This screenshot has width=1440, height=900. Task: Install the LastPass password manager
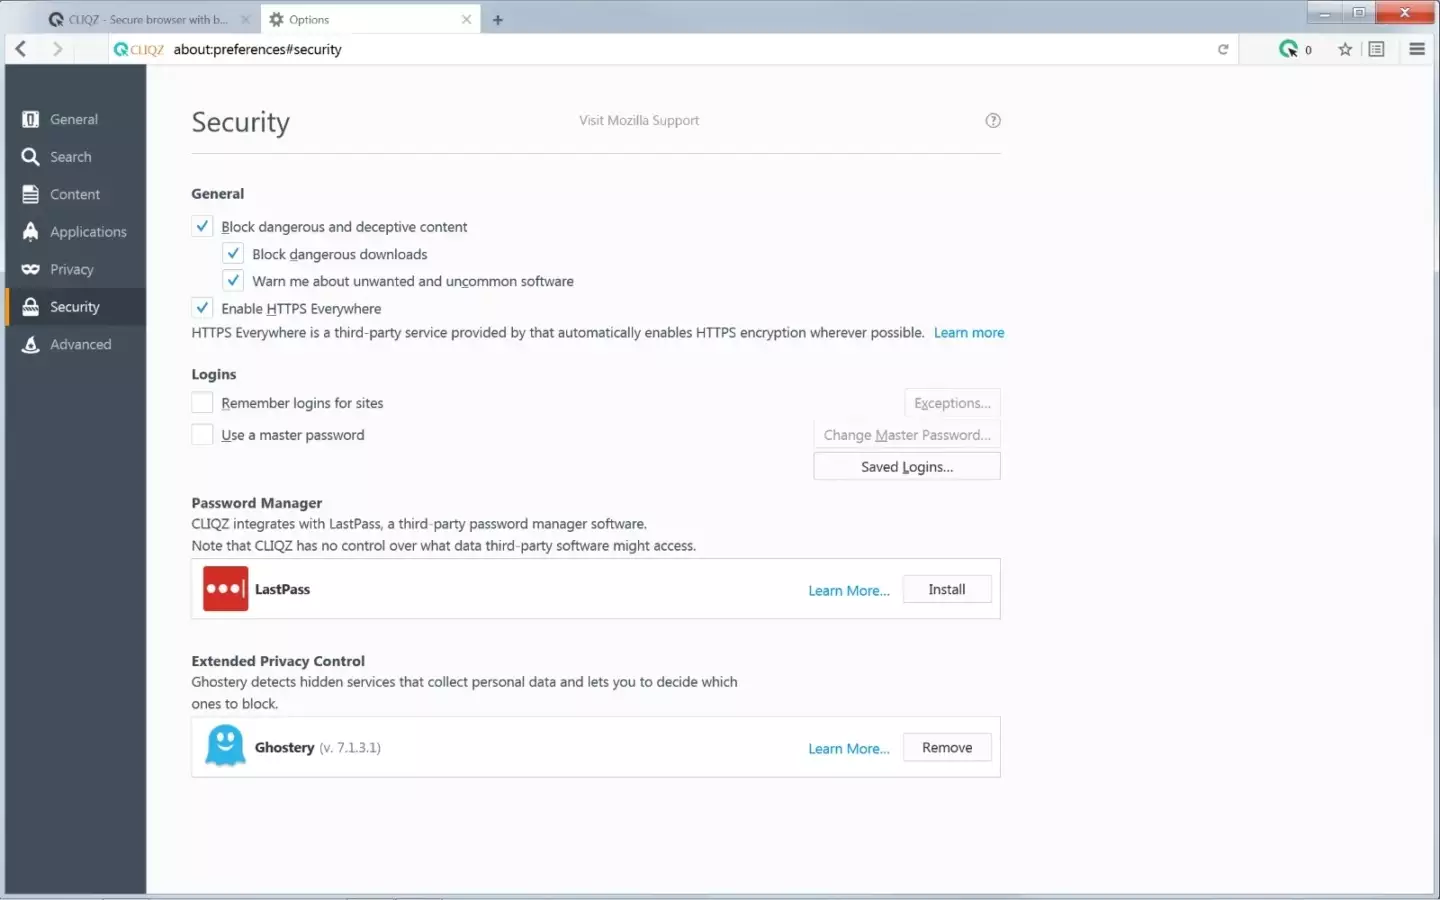point(946,590)
